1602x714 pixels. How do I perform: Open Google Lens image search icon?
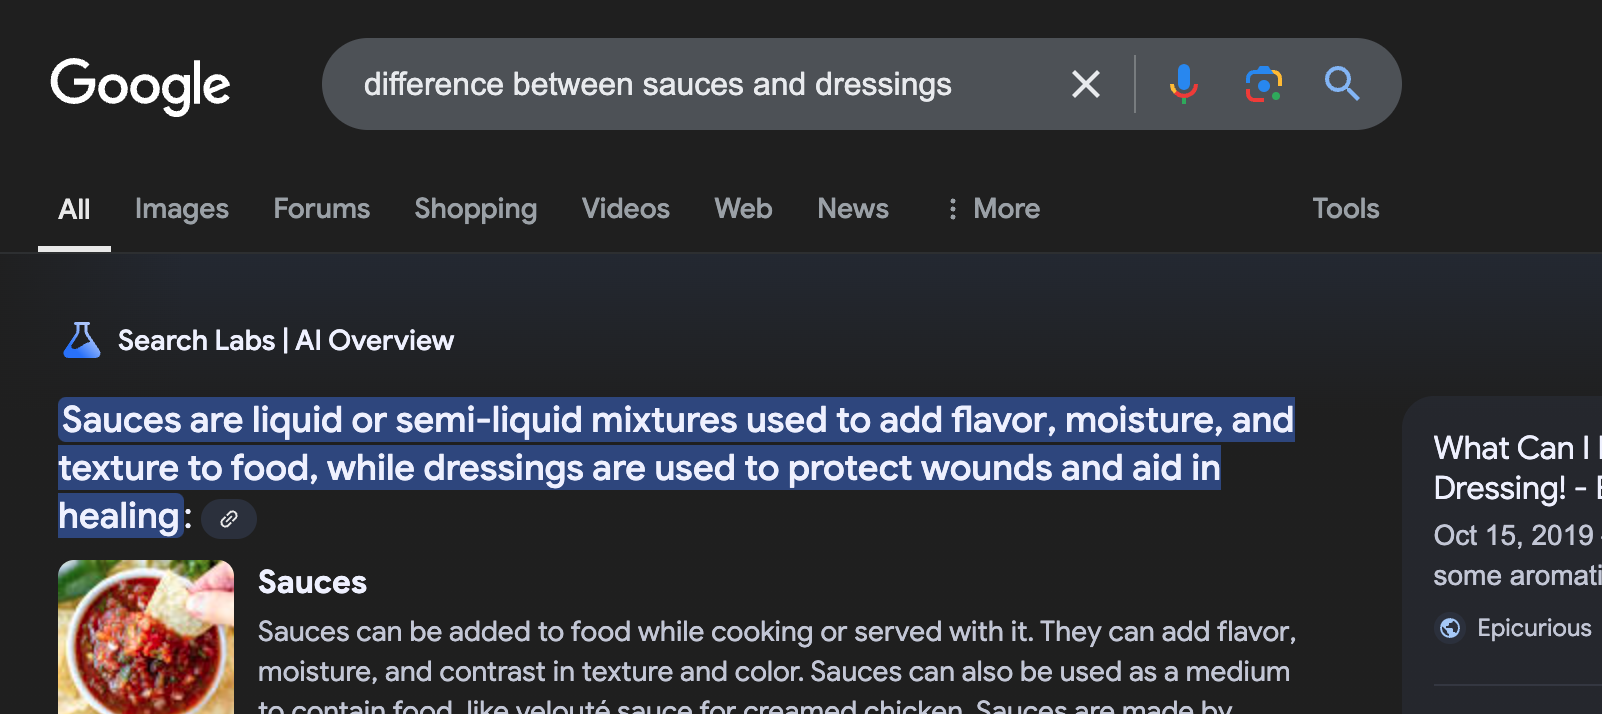1264,84
